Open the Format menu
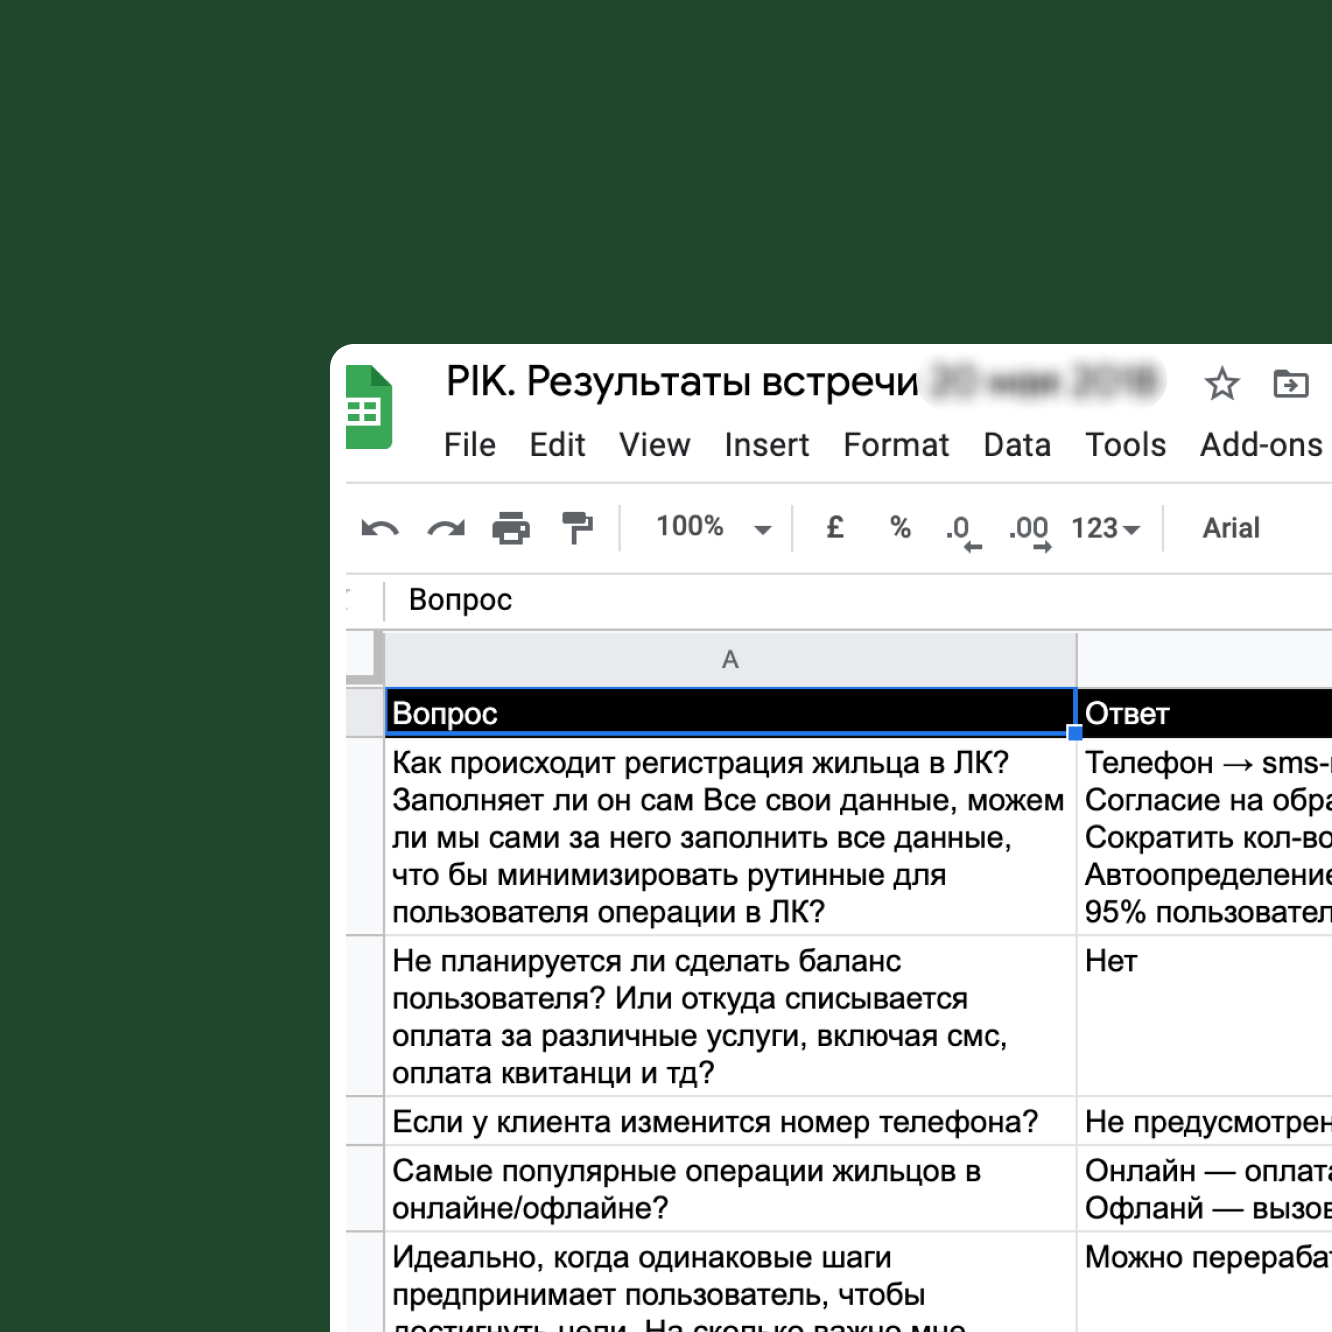The image size is (1332, 1332). pyautogui.click(x=895, y=445)
